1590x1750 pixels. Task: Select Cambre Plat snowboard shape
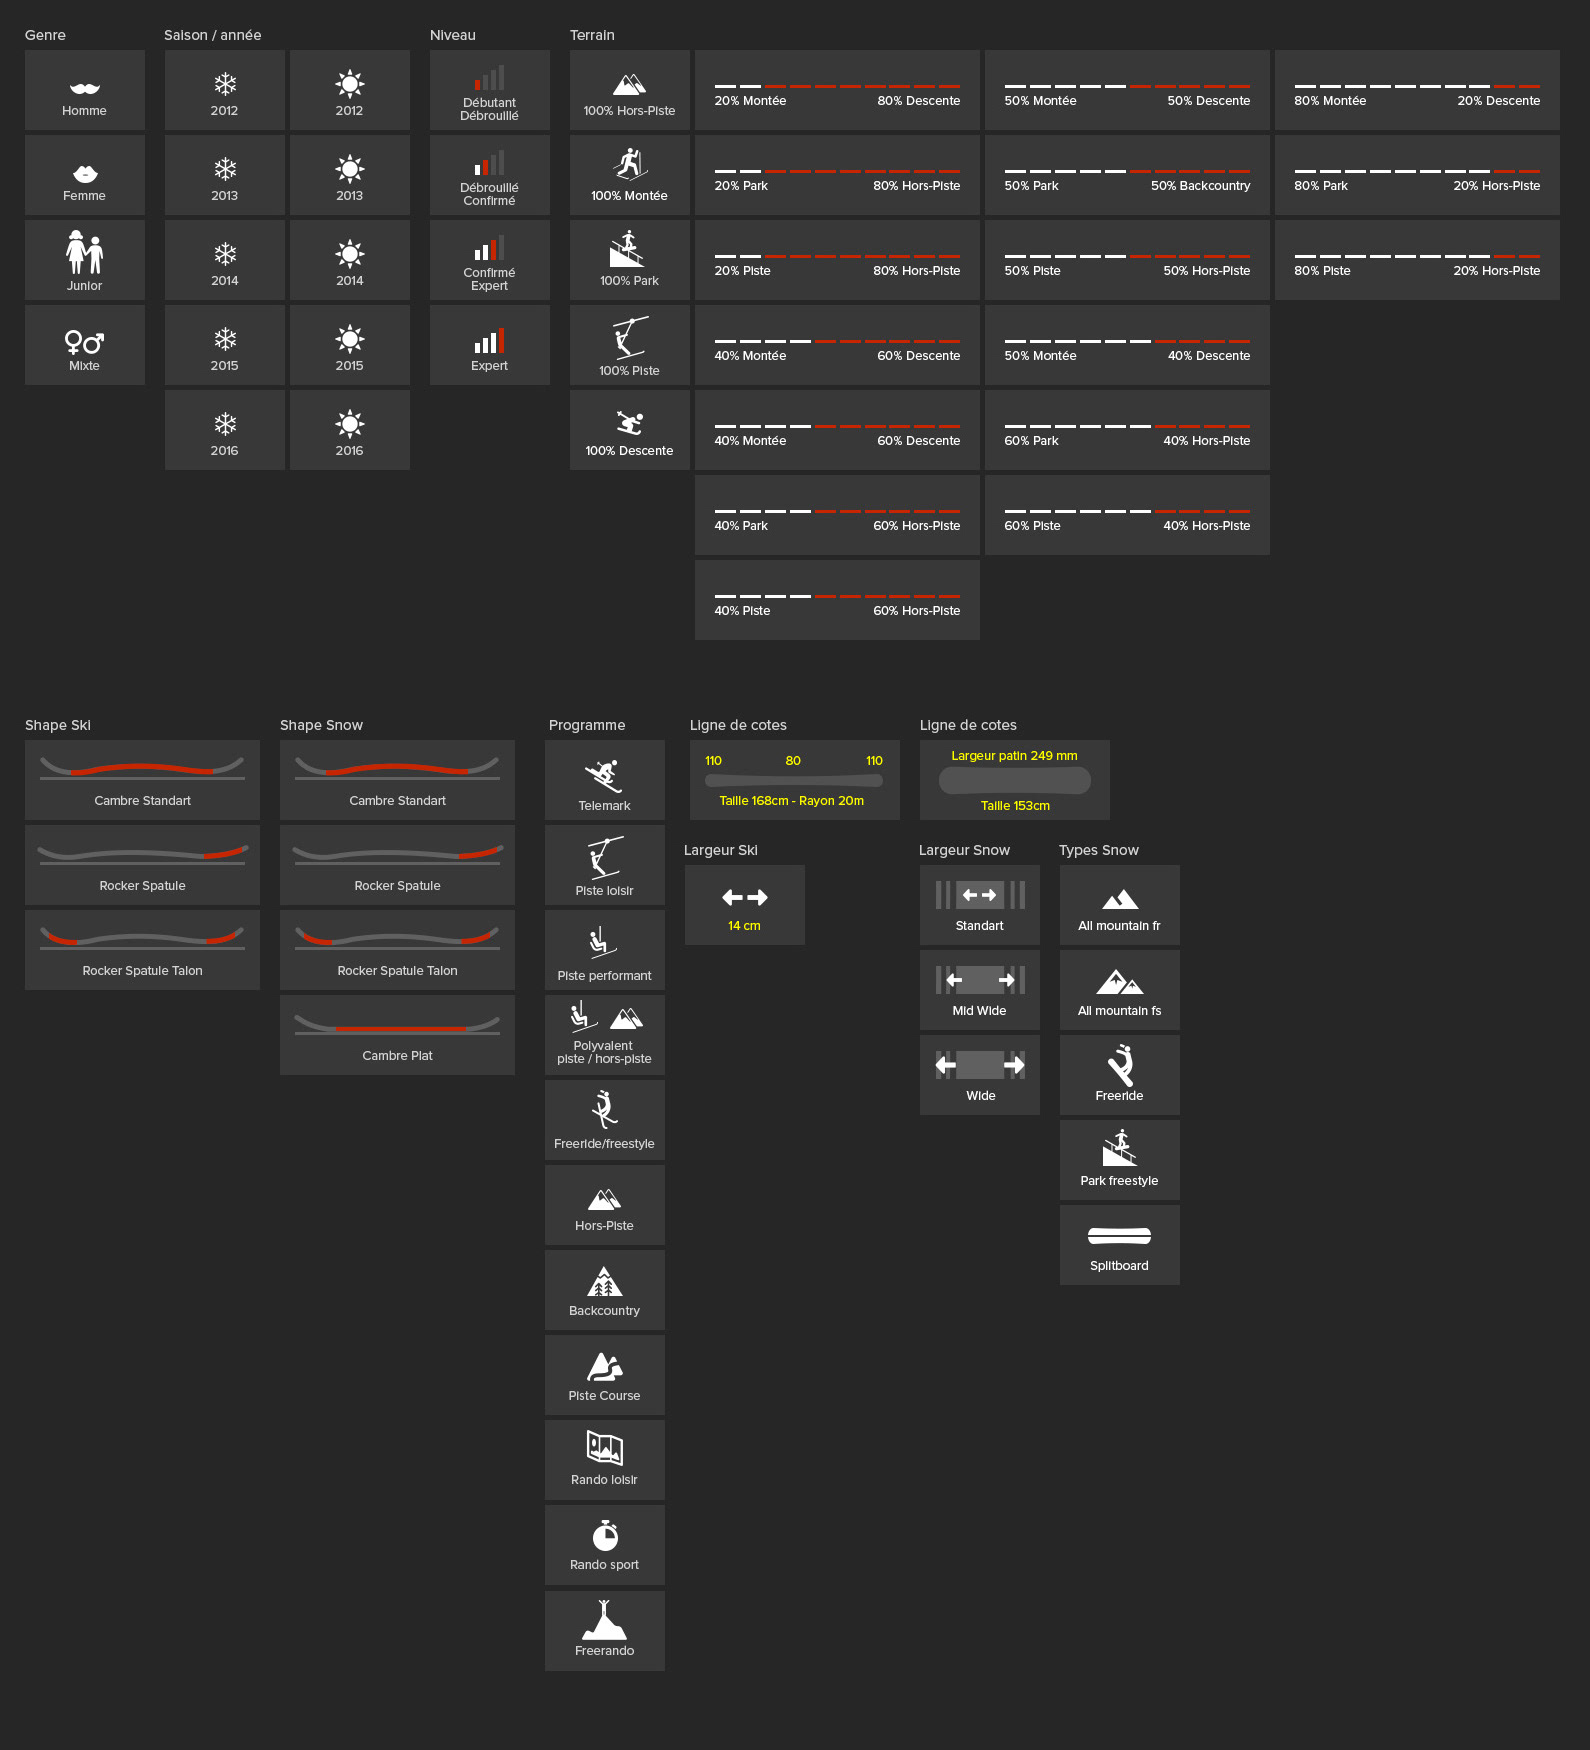[x=397, y=1034]
